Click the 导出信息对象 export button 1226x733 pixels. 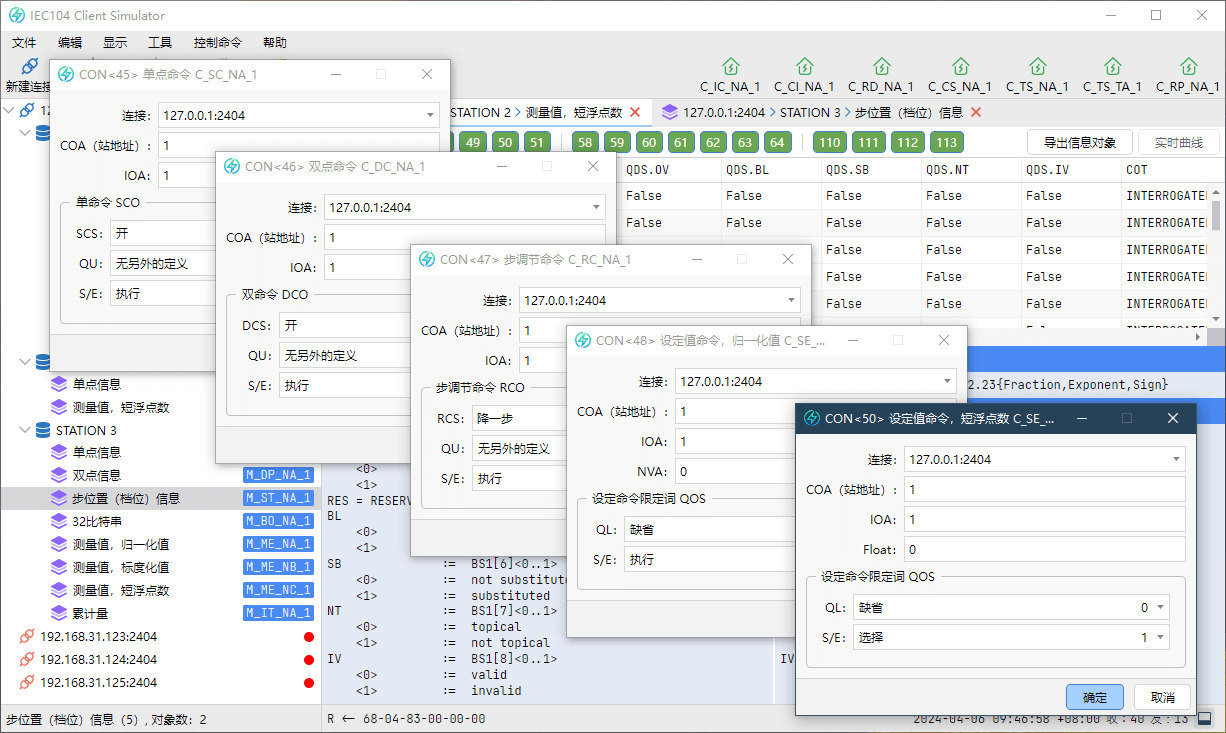click(x=1079, y=142)
